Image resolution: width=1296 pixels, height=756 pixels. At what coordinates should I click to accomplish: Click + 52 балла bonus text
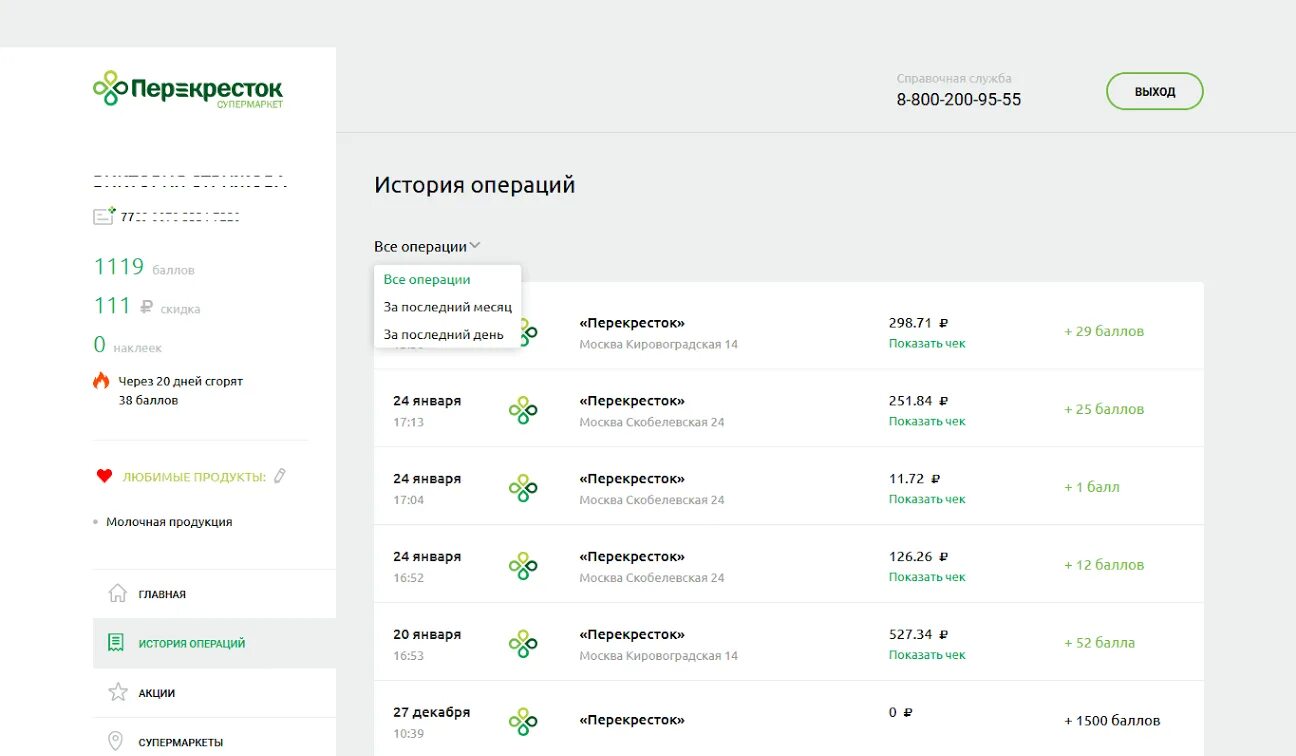coord(1100,643)
